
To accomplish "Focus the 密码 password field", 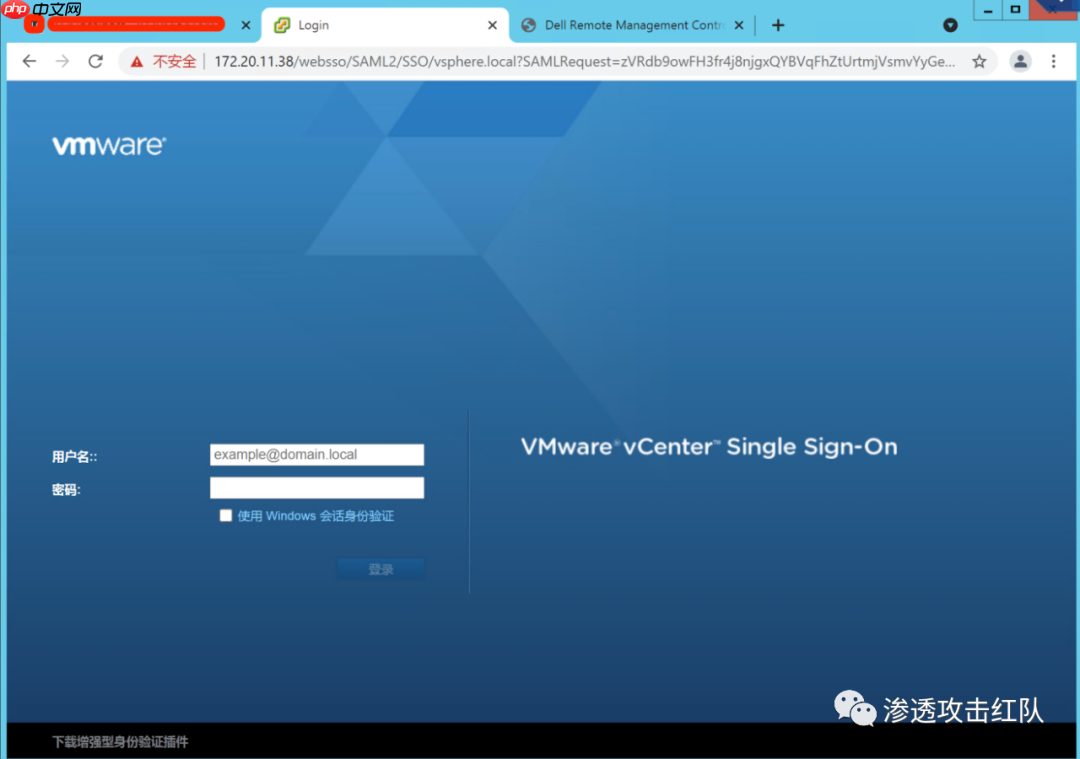I will tap(317, 488).
